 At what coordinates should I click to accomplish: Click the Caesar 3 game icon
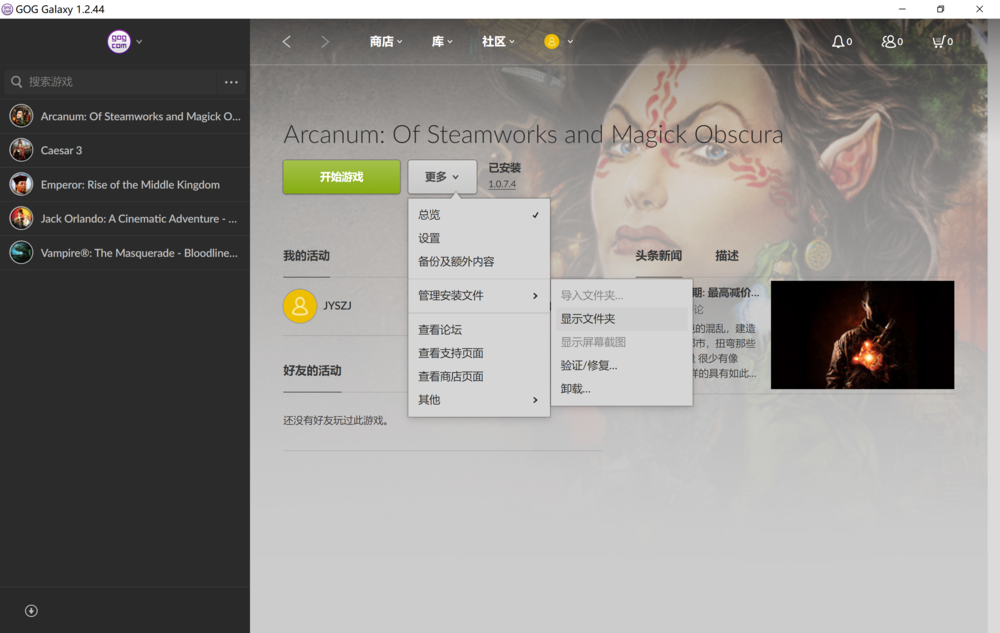point(21,150)
